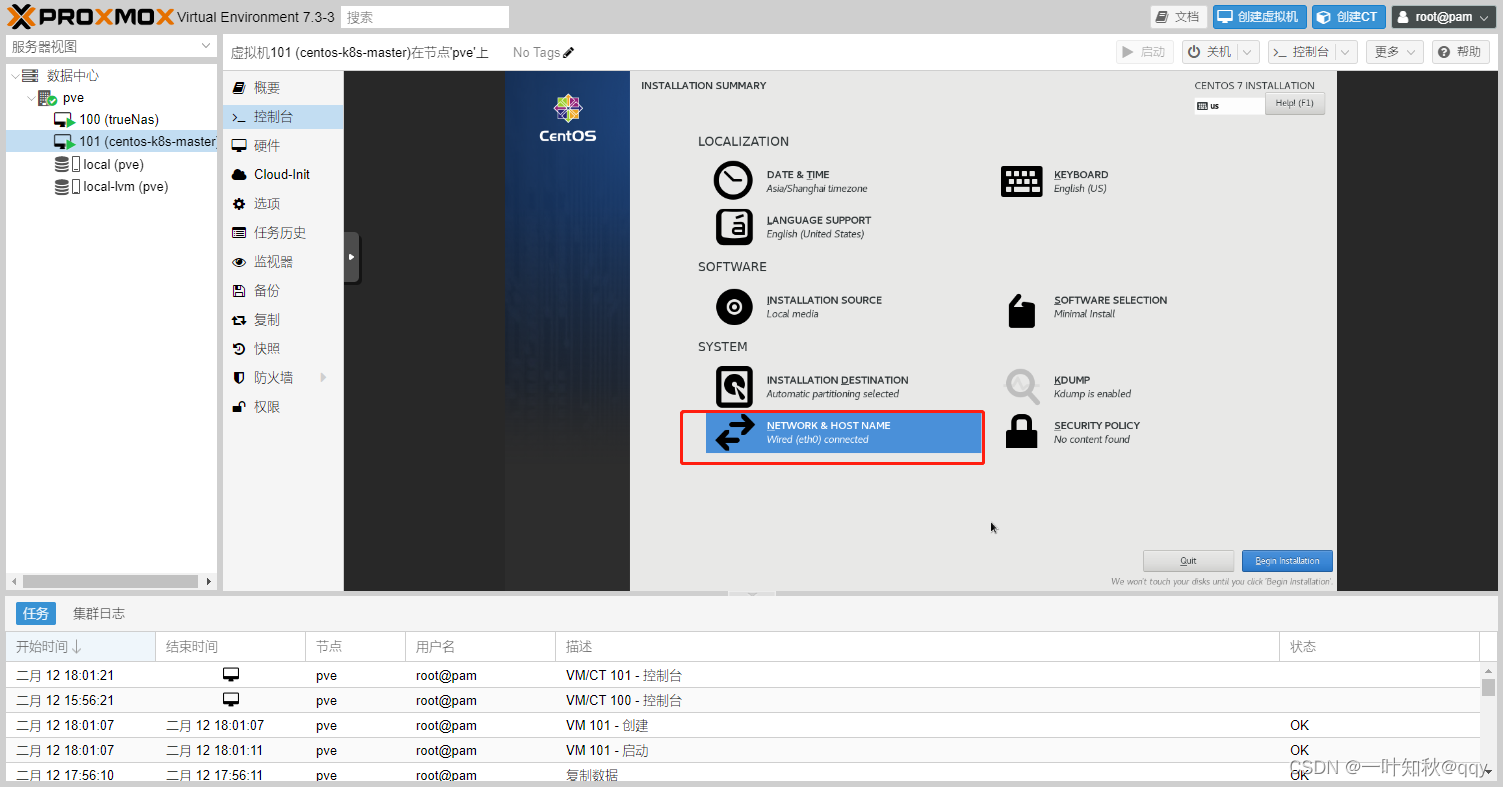This screenshot has height=787, width=1503.
Task: Click the us keyboard layout indicator
Action: tap(1229, 105)
